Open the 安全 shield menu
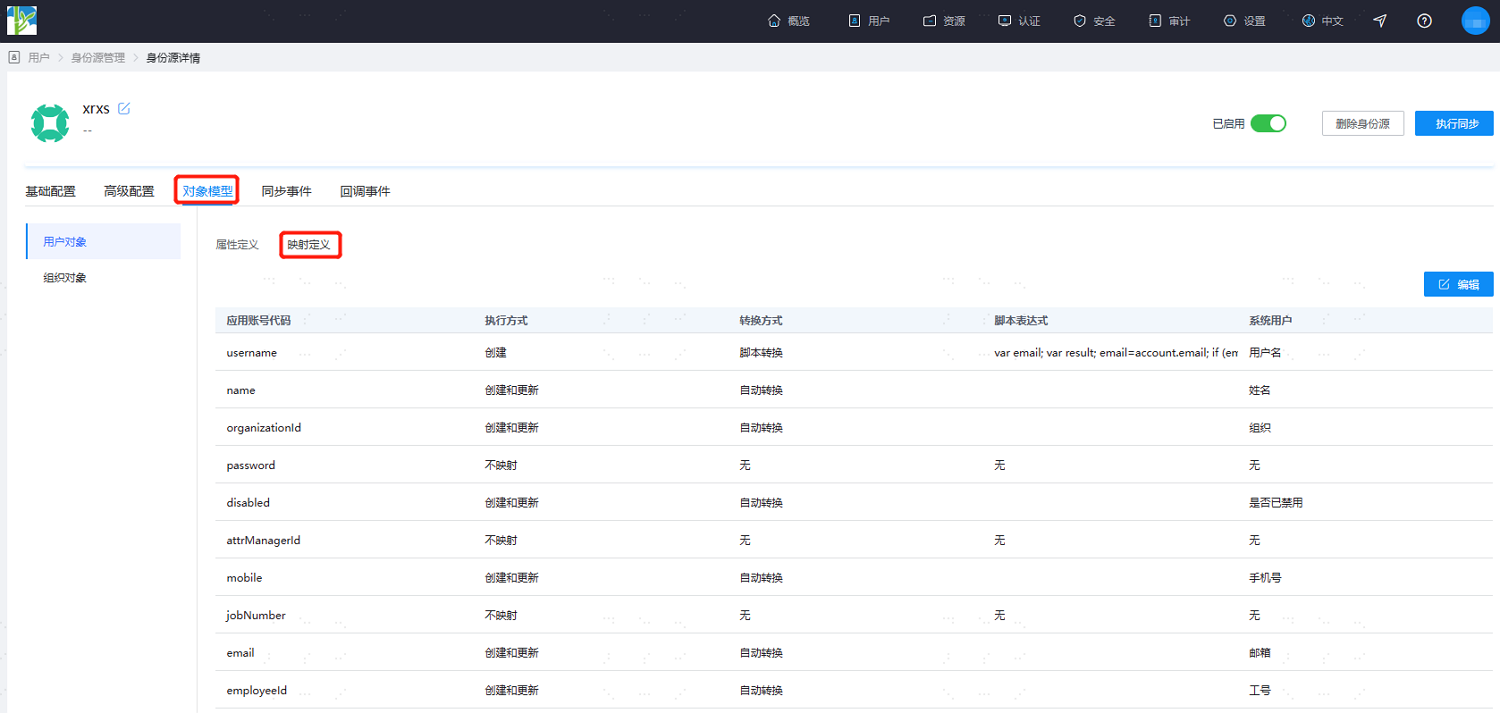1500x713 pixels. pyautogui.click(x=1094, y=21)
